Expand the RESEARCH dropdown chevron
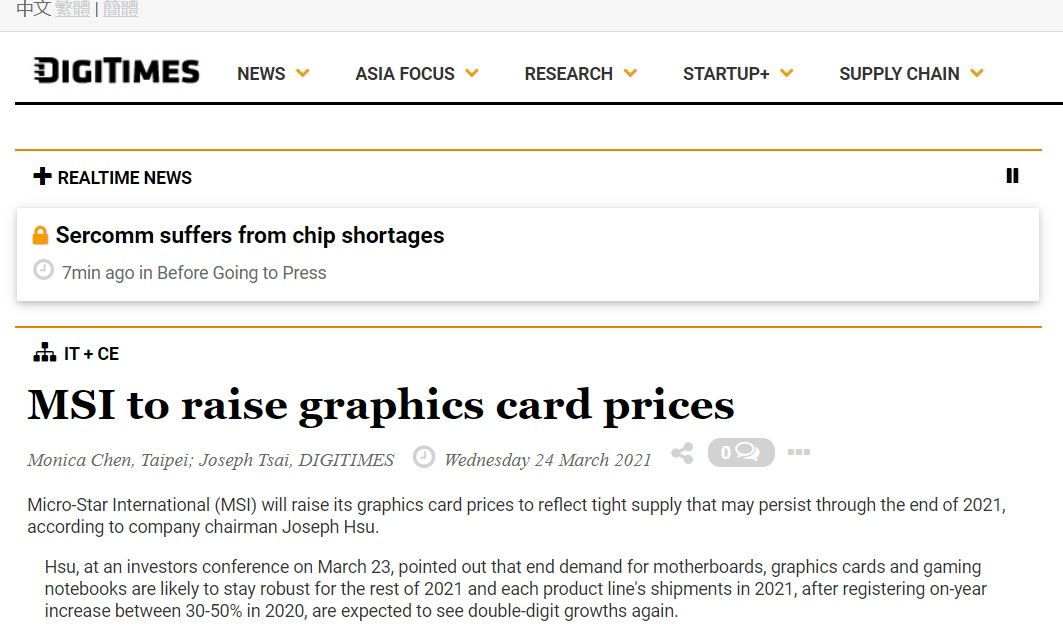The width and height of the screenshot is (1063, 636). coord(630,73)
